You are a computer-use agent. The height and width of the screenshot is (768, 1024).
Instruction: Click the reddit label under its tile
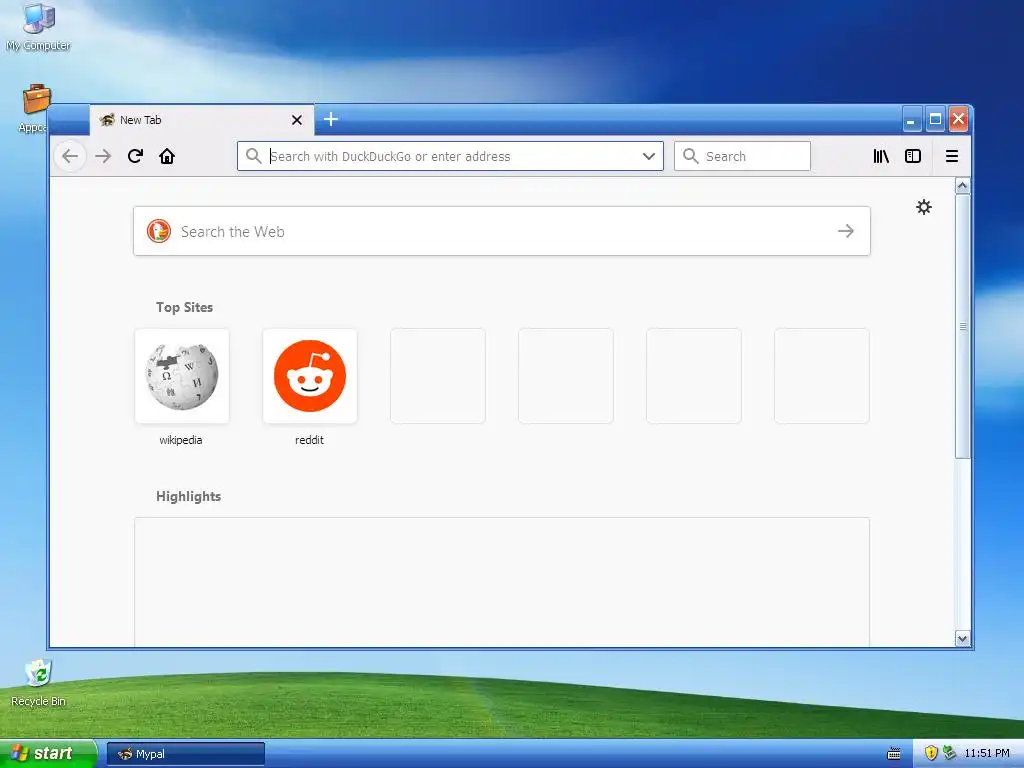[310, 440]
